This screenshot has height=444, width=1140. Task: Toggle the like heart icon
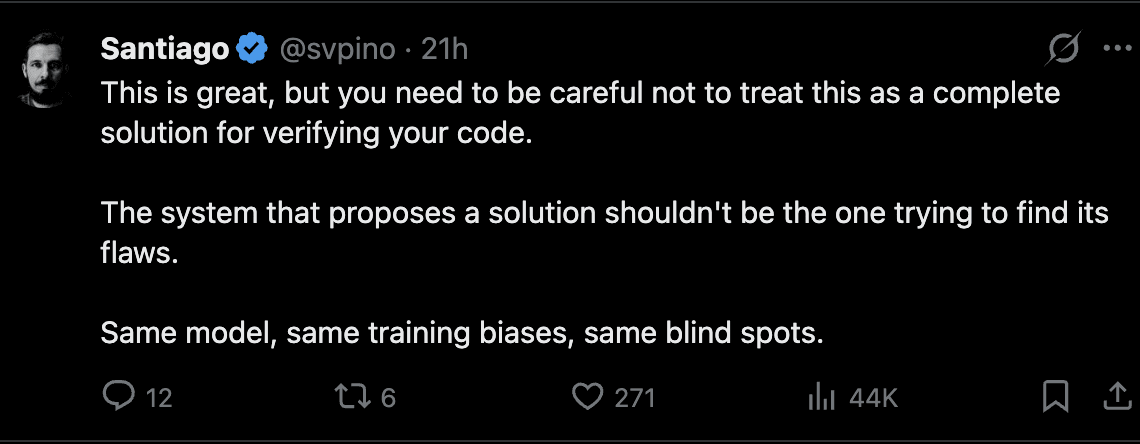coord(587,397)
